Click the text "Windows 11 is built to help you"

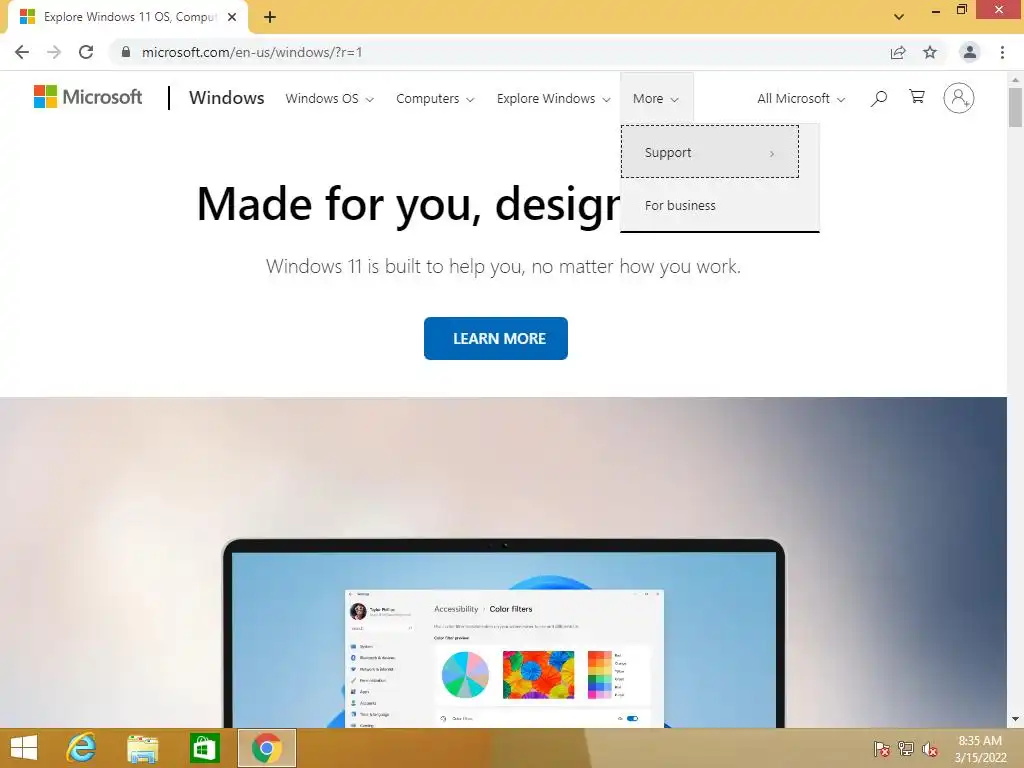[395, 266]
